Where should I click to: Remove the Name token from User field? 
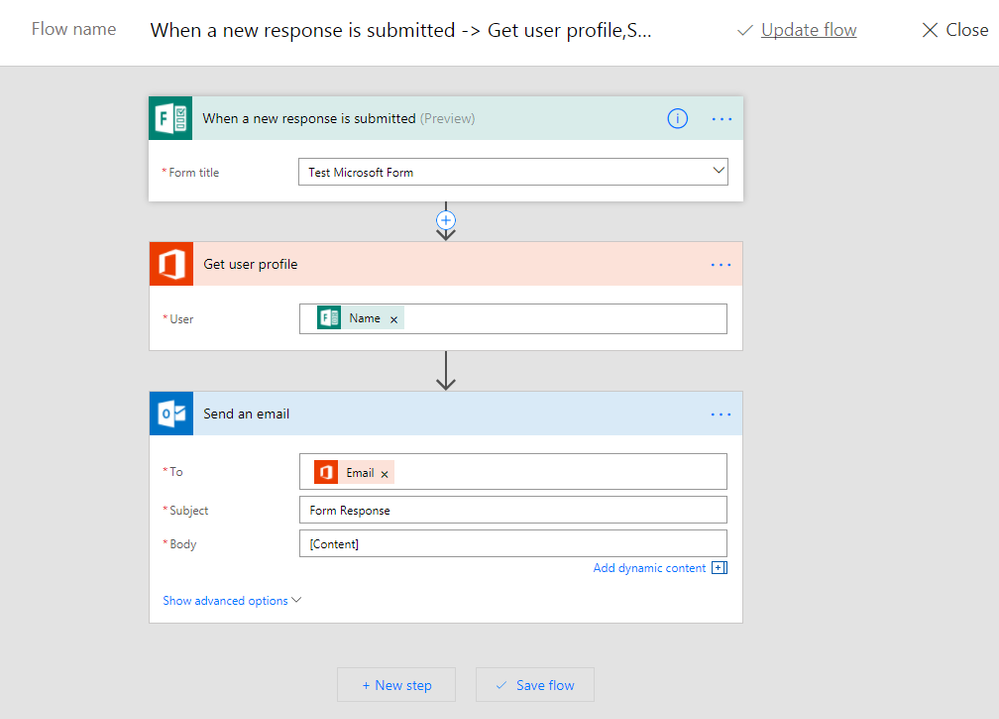point(394,320)
